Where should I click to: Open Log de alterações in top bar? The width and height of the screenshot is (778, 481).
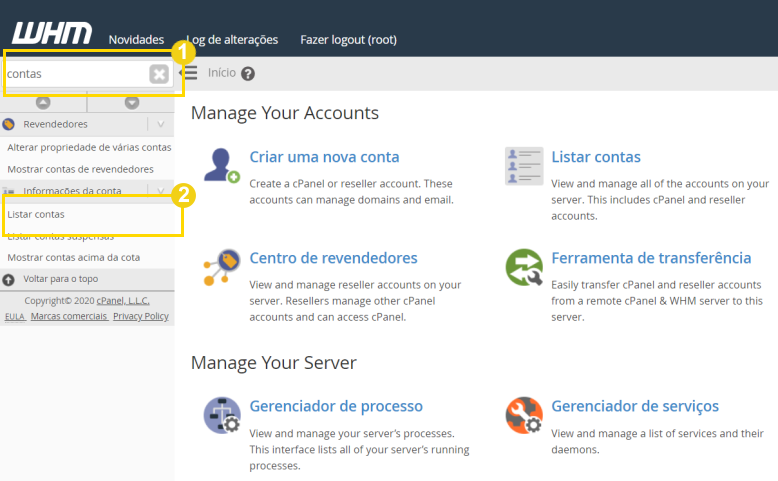point(232,40)
